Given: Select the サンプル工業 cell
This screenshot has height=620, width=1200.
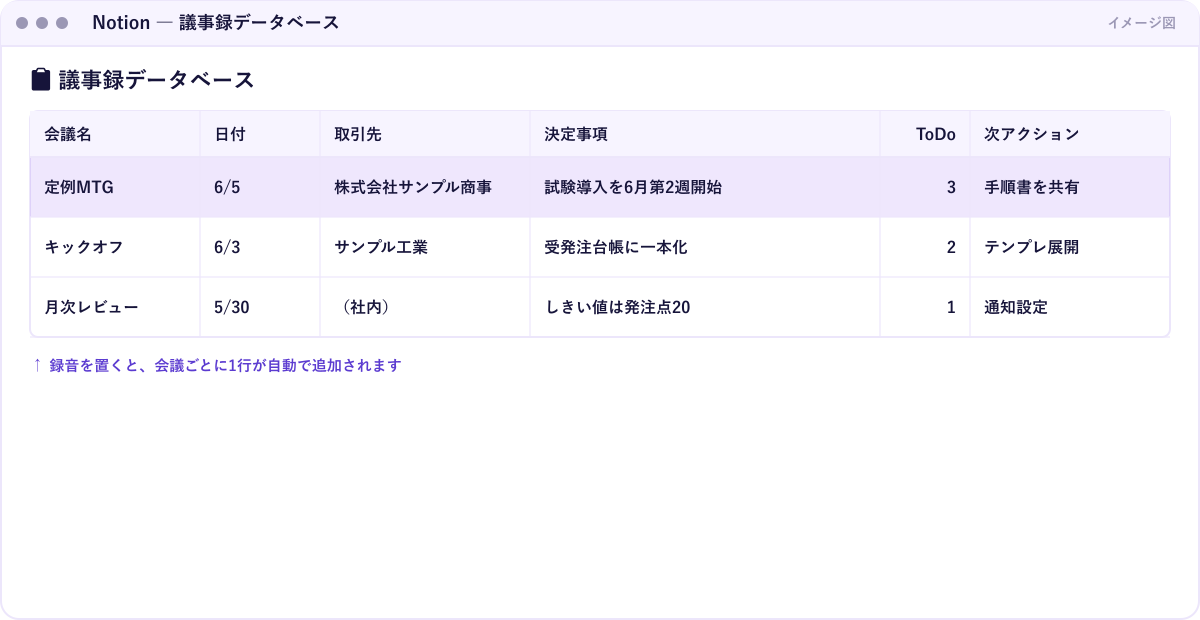Looking at the screenshot, I should tap(425, 247).
